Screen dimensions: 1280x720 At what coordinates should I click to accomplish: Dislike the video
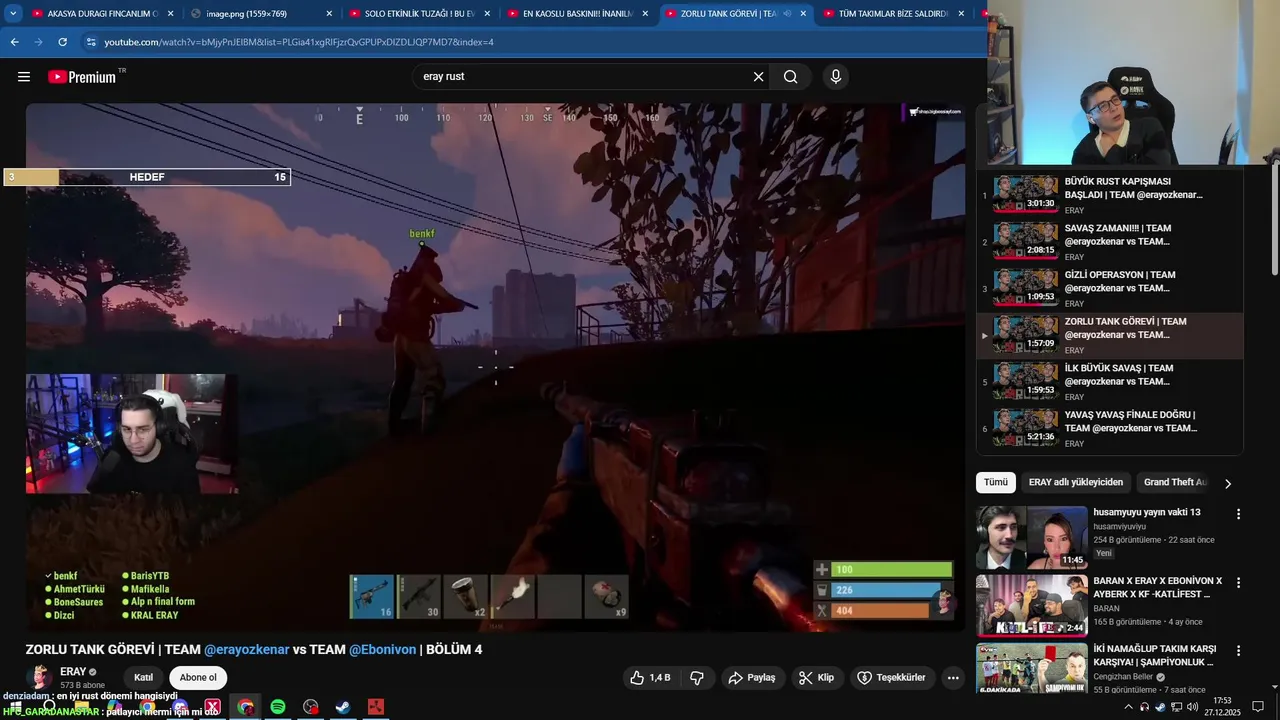pos(697,678)
